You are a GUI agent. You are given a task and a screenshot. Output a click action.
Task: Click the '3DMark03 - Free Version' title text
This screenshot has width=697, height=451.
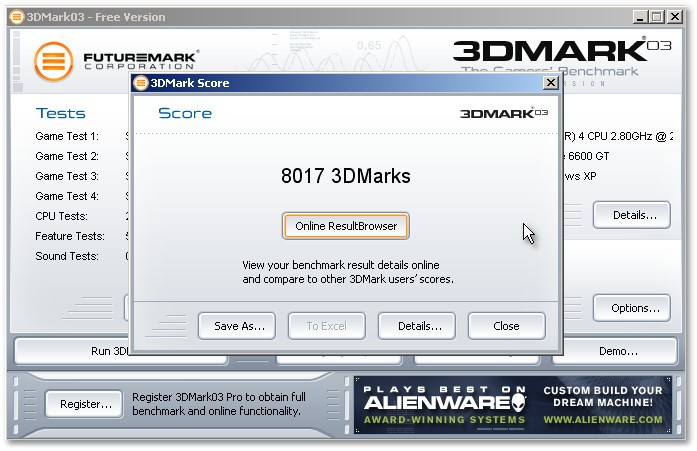pyautogui.click(x=96, y=17)
